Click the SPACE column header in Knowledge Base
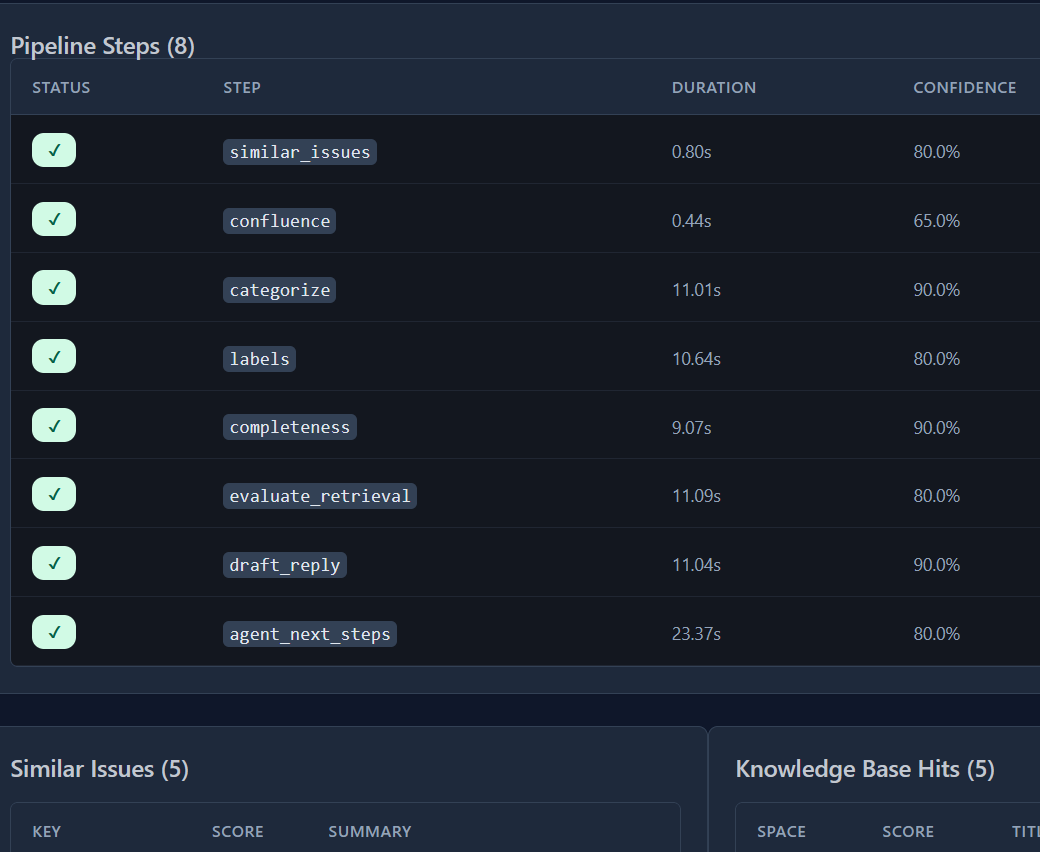Image resolution: width=1040 pixels, height=852 pixels. click(x=781, y=831)
